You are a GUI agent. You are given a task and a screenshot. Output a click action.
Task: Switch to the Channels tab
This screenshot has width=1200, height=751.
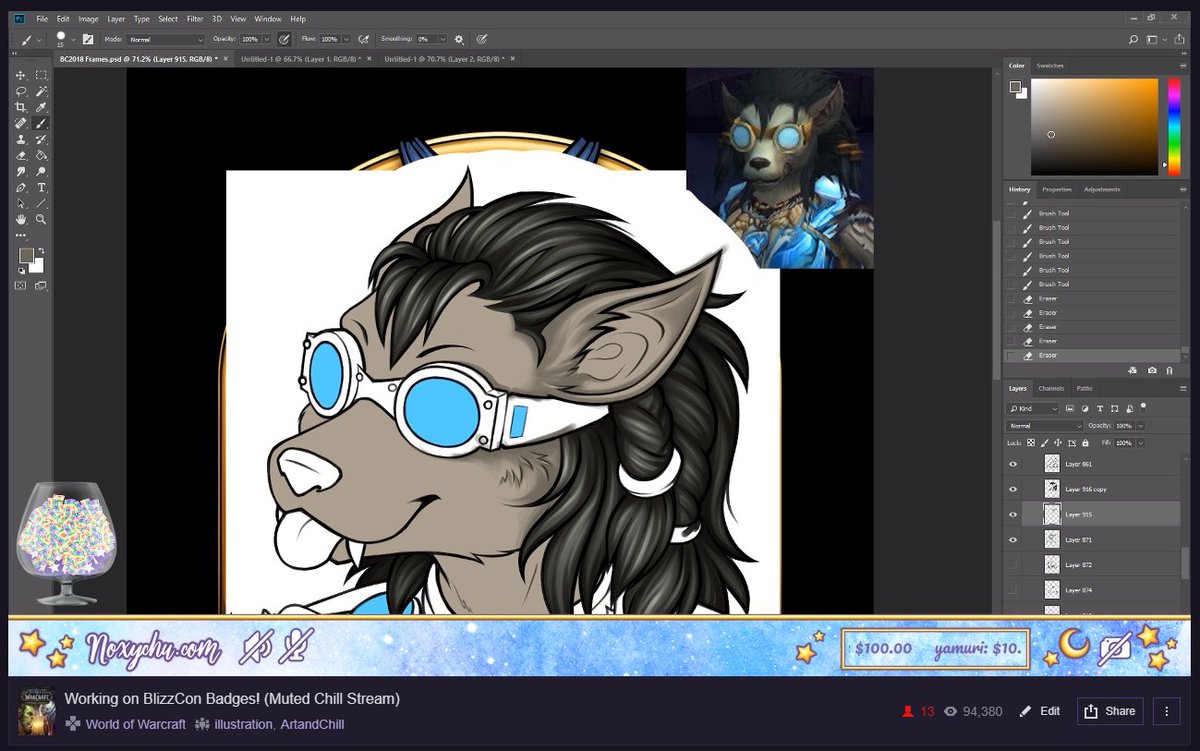[x=1051, y=388]
